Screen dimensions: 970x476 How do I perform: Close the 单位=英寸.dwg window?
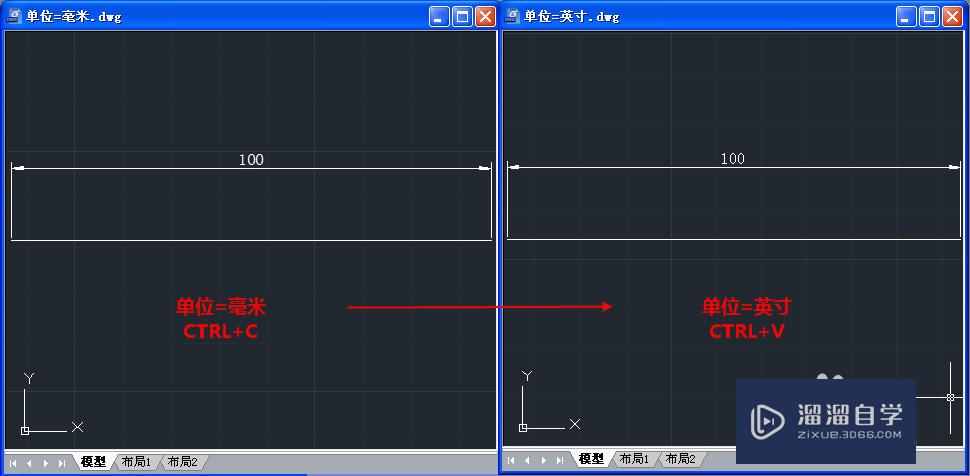[952, 17]
